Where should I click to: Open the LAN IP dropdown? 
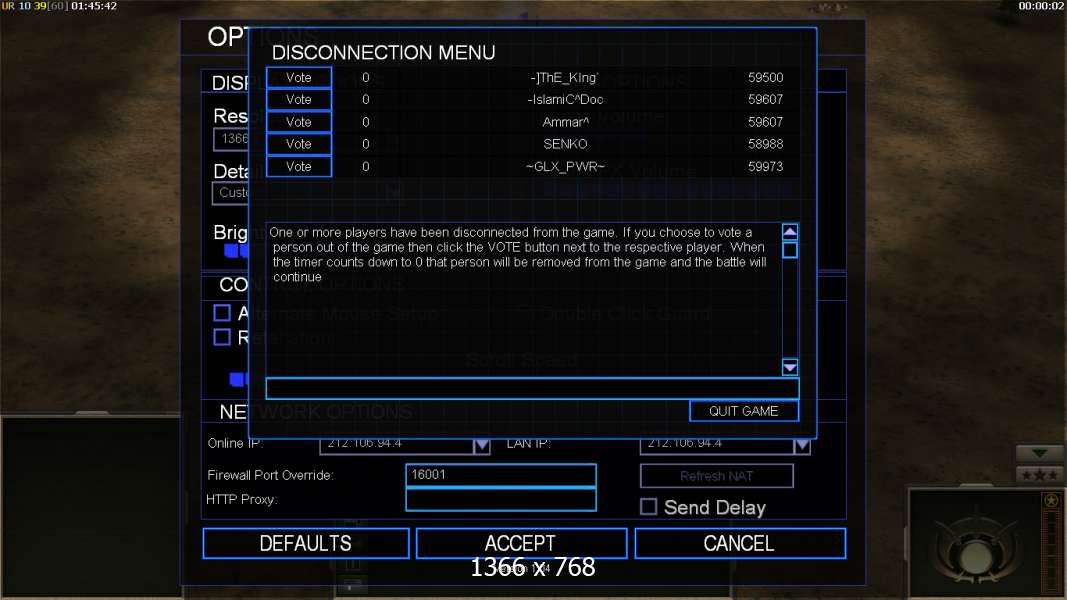802,445
